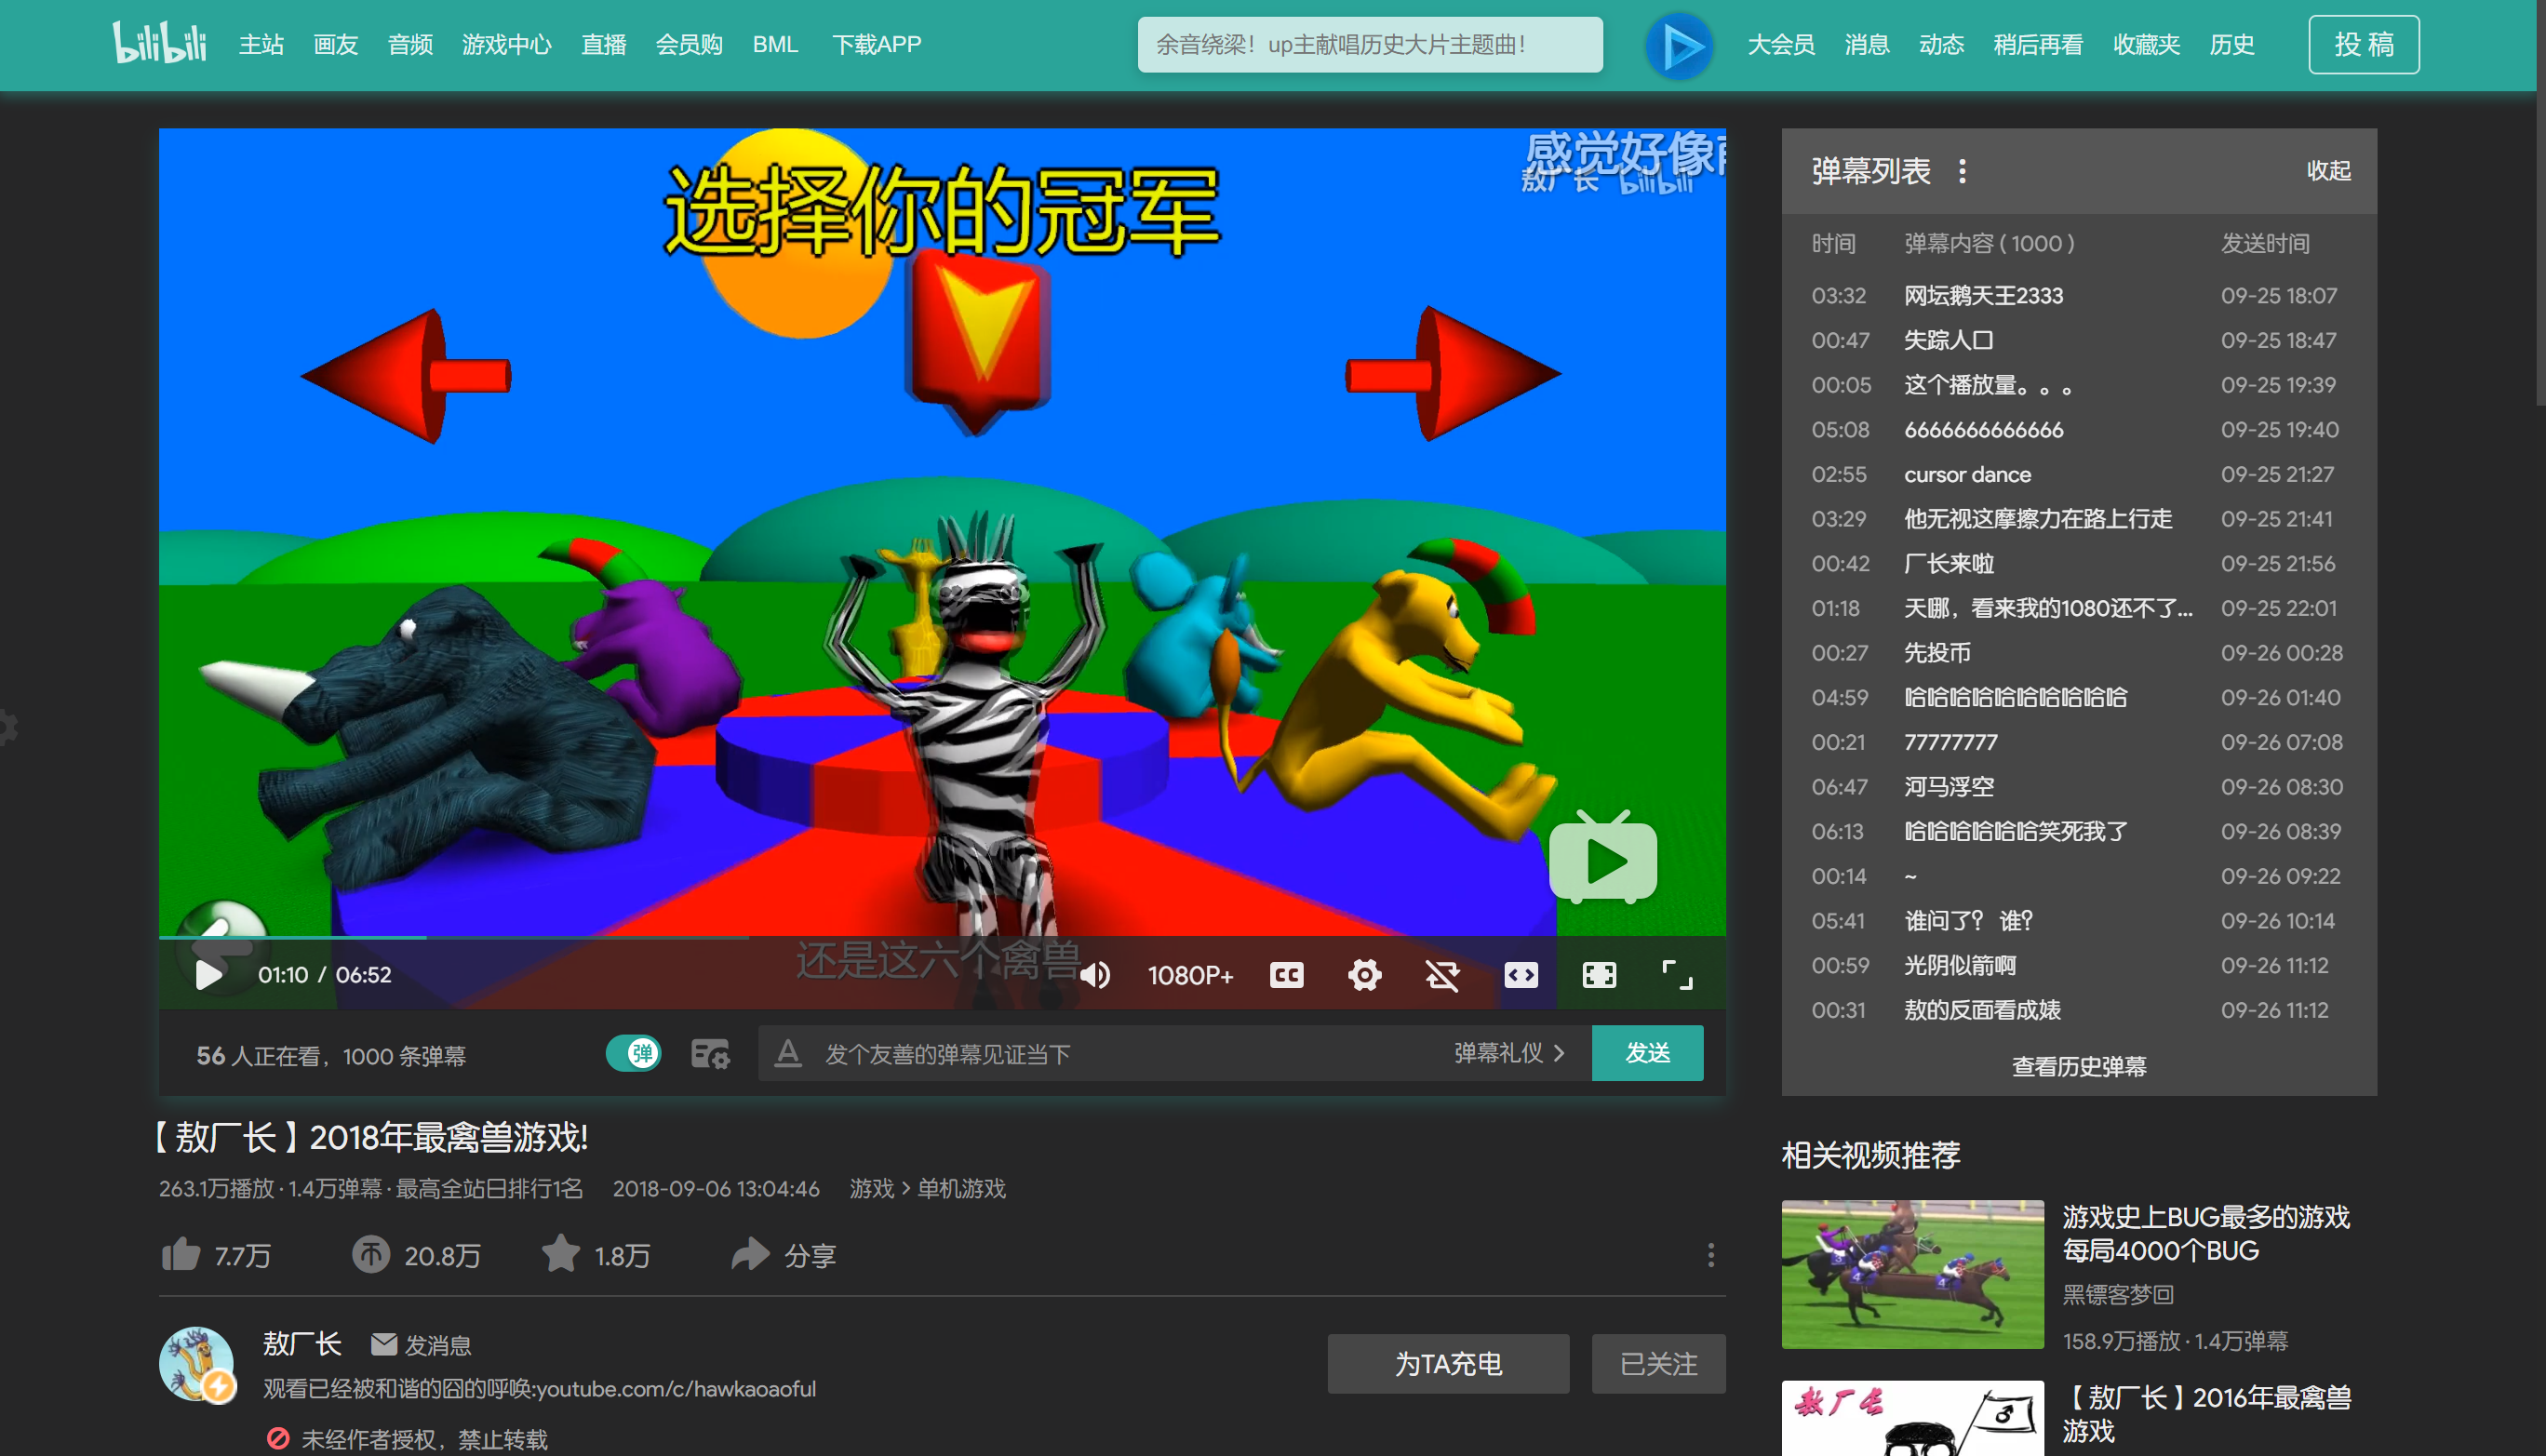Viewport: 2546px width, 1456px height.
Task: Like the video with thumbs-up icon
Action: [x=181, y=1254]
